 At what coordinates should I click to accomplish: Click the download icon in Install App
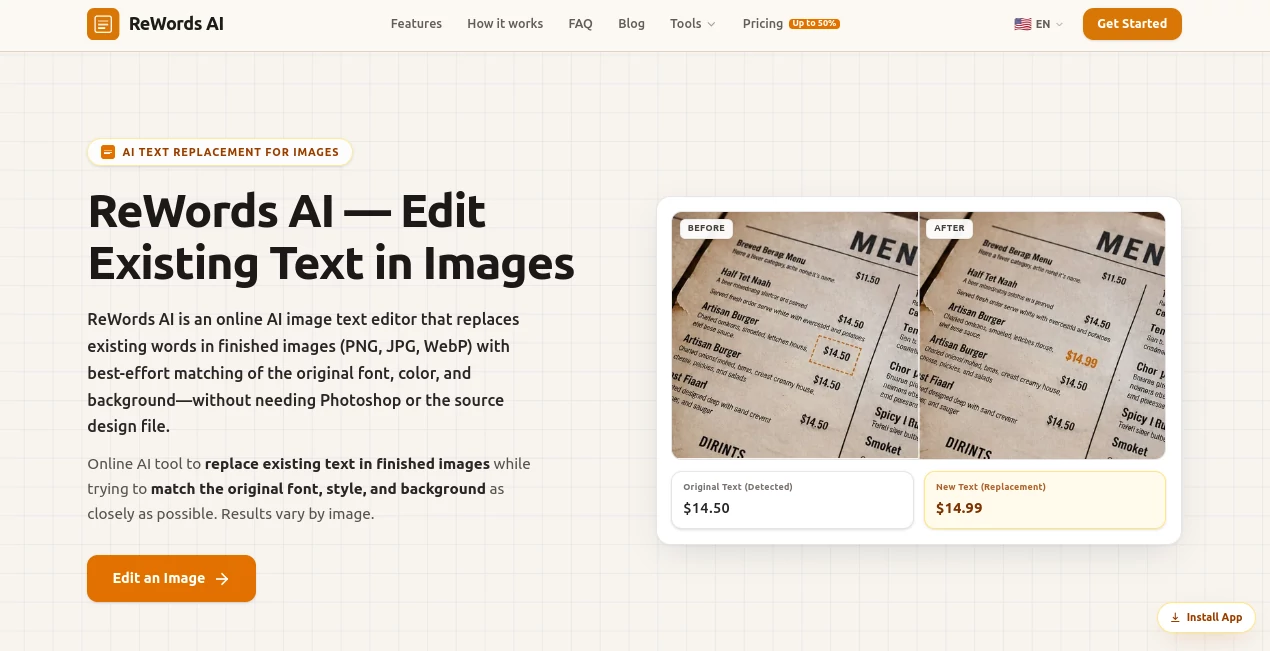[x=1175, y=618]
